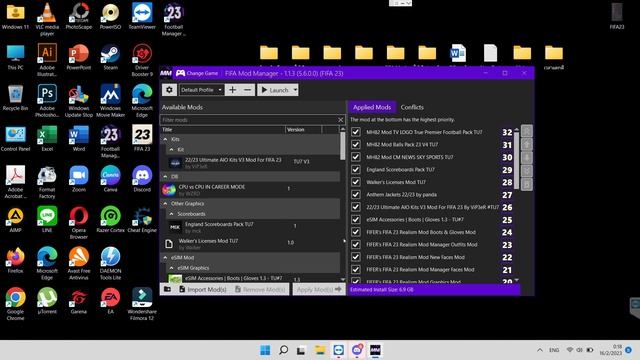Click the 22/23 Ultimate AIO Kits mod thumbnail

coord(175,162)
